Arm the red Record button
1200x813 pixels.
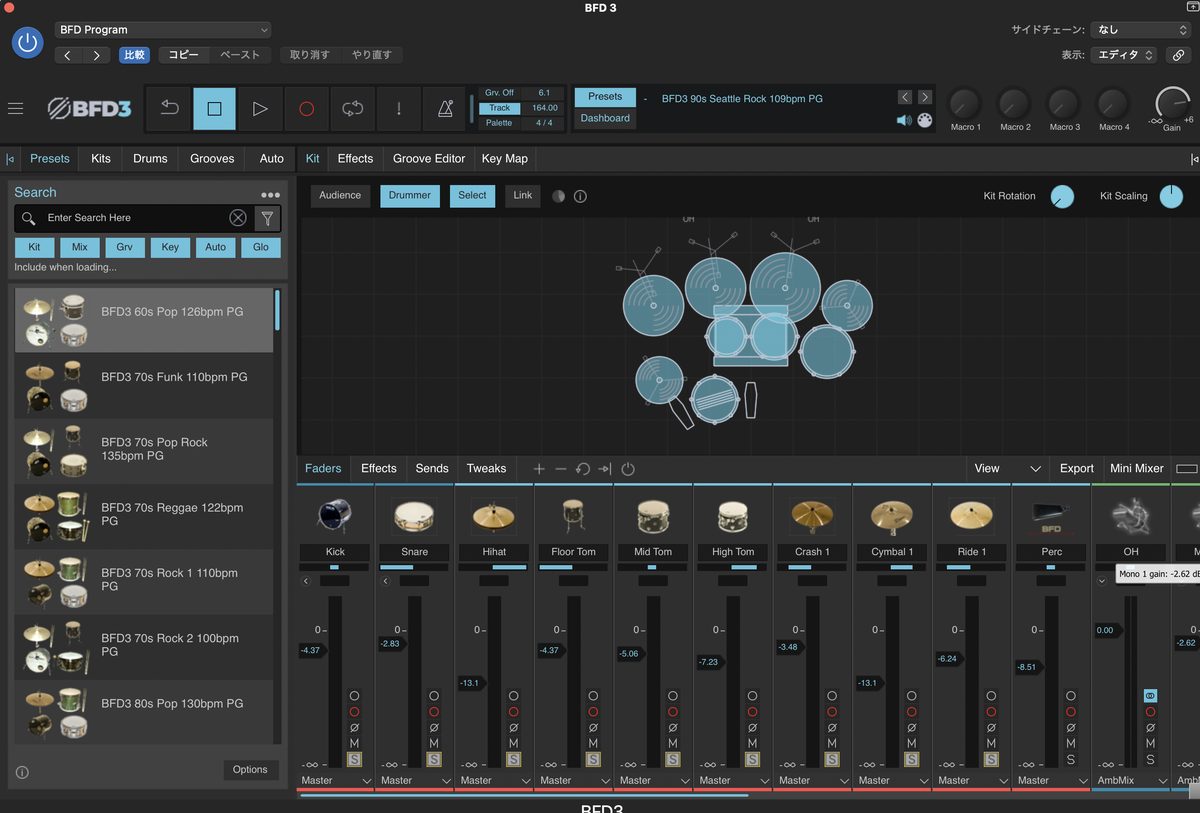[x=306, y=108]
